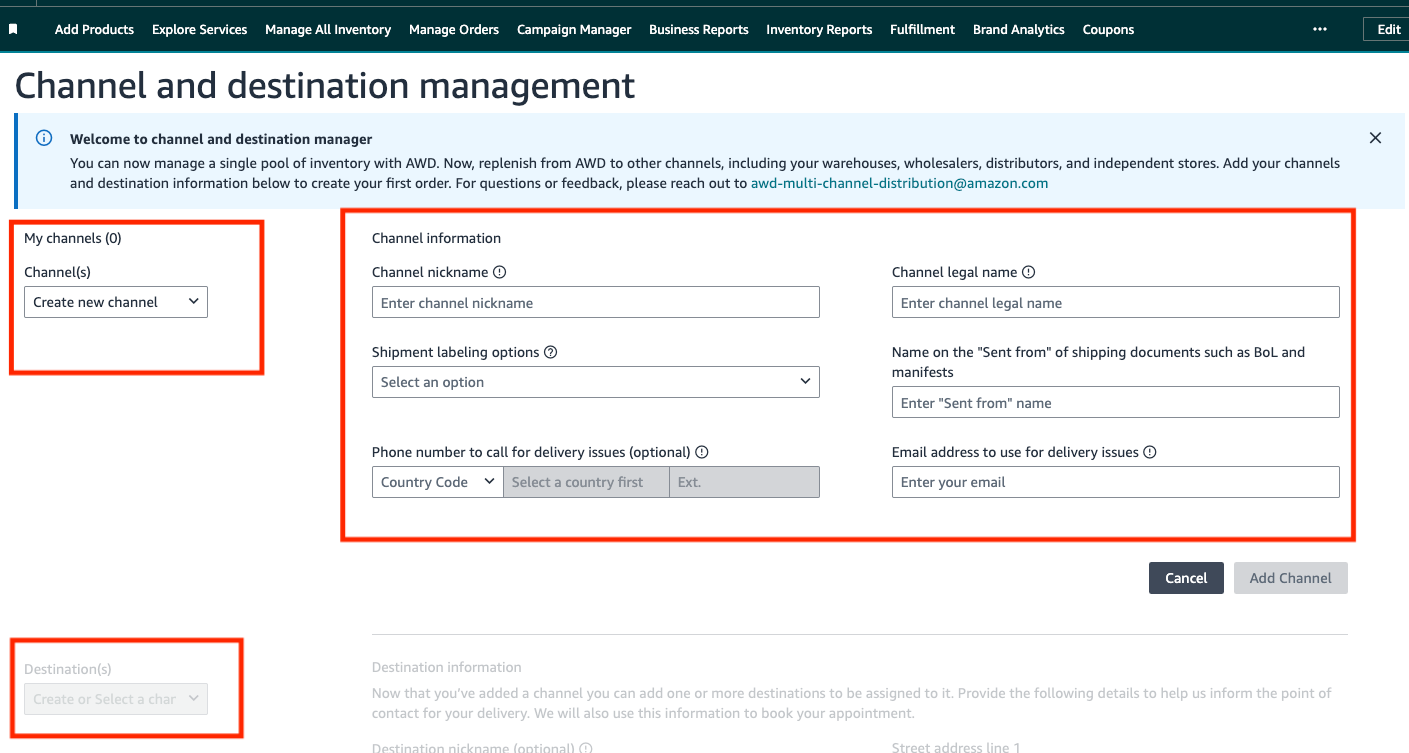Go to Manage All Inventory
This screenshot has height=753, width=1409.
[328, 30]
